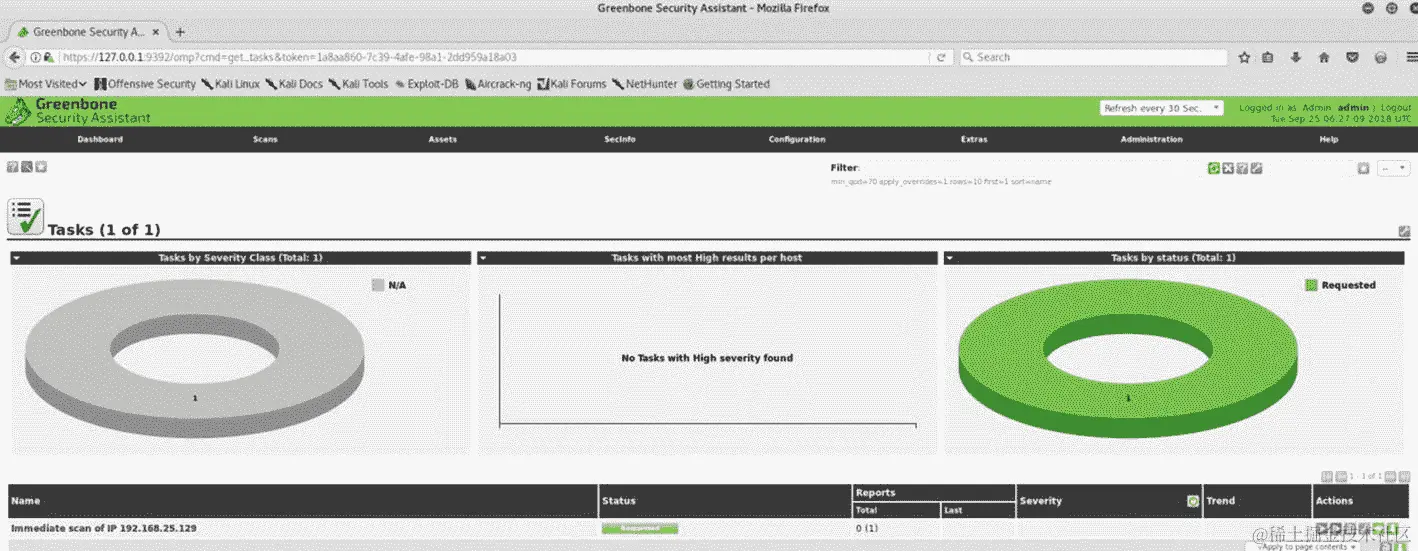The height and width of the screenshot is (551, 1418).
Task: Click the gray N/A legend swatch
Action: 378,285
